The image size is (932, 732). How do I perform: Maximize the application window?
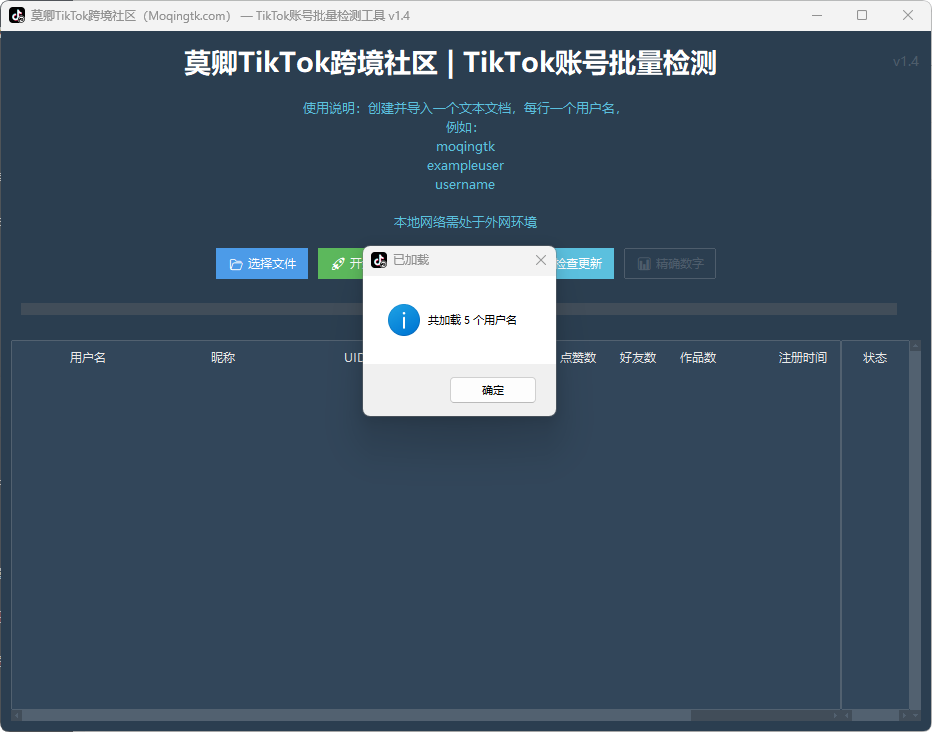[x=862, y=16]
